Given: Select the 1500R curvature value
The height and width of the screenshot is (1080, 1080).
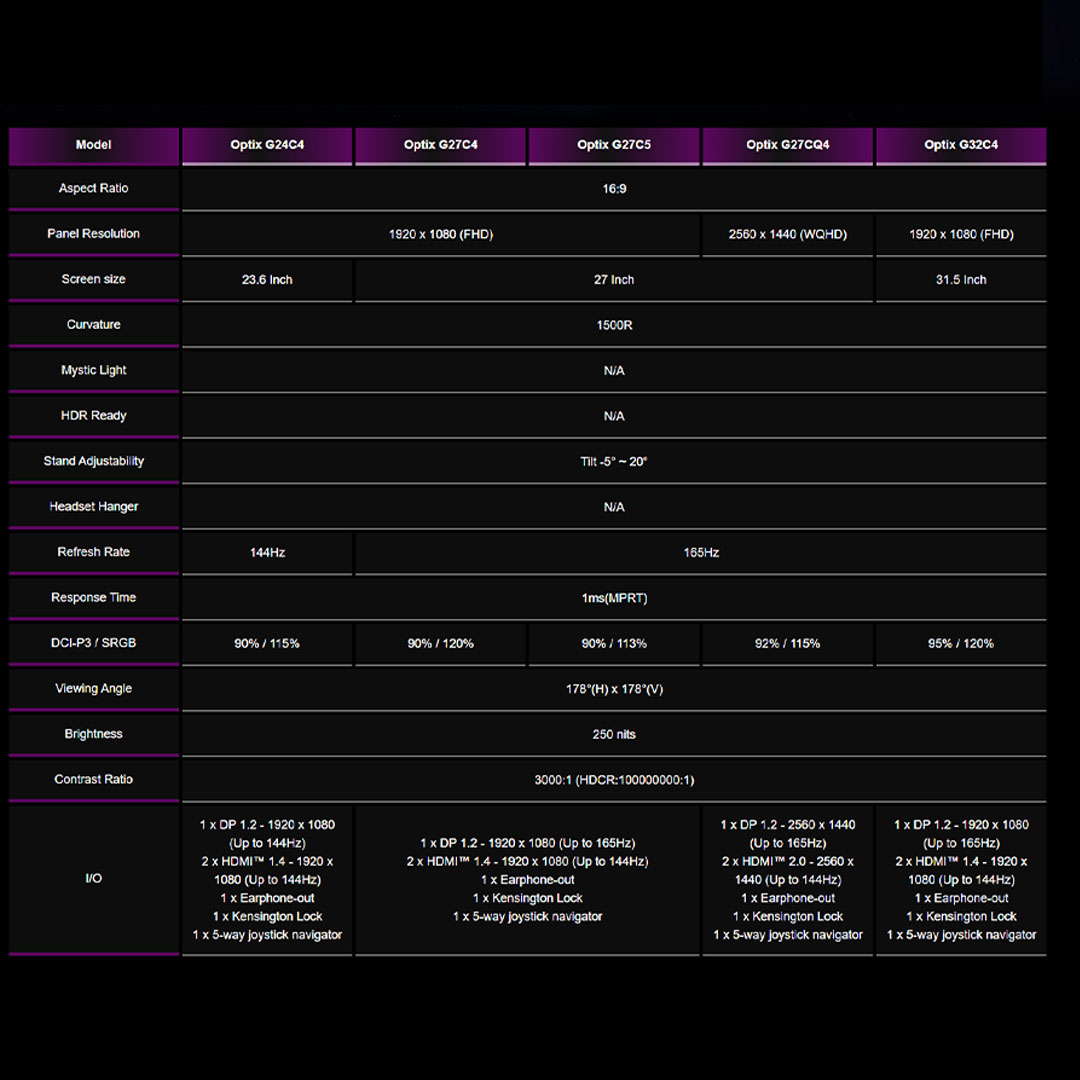Looking at the screenshot, I should (614, 326).
